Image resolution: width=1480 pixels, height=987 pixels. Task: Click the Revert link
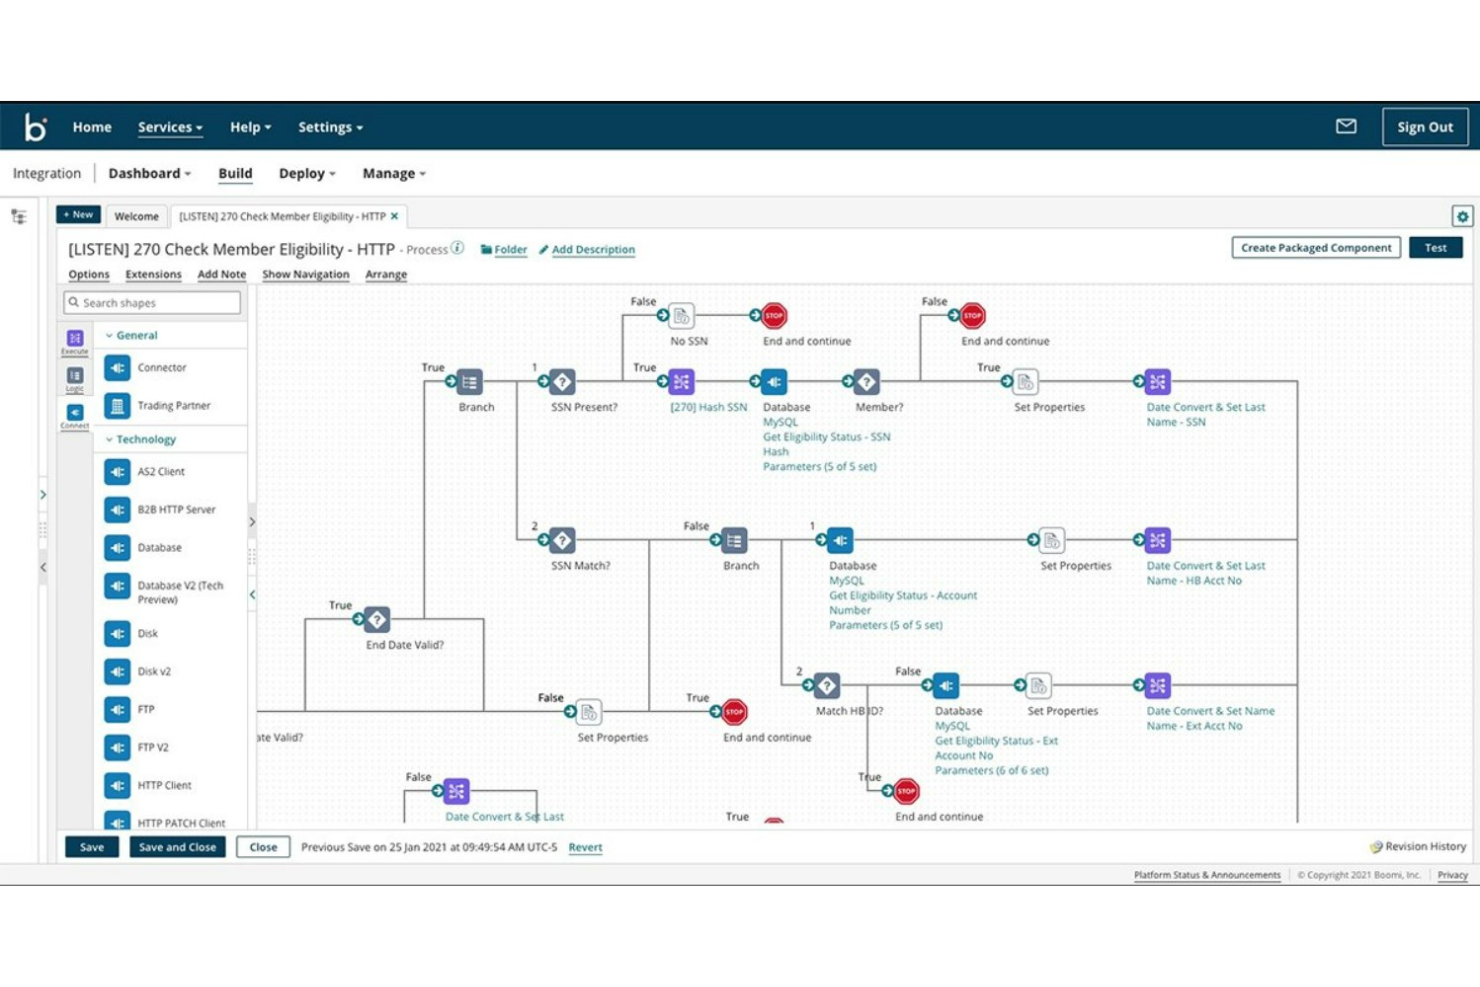pyautogui.click(x=584, y=847)
